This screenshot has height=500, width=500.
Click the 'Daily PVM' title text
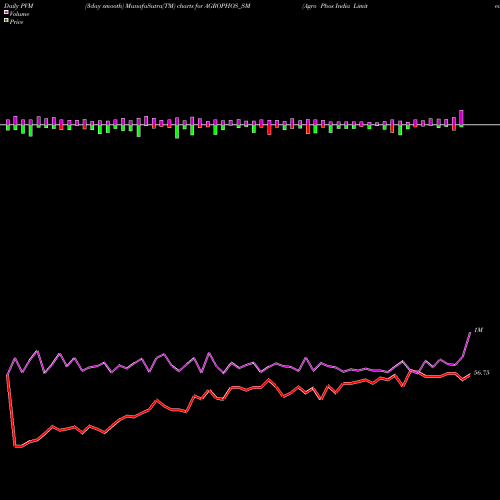click(19, 6)
